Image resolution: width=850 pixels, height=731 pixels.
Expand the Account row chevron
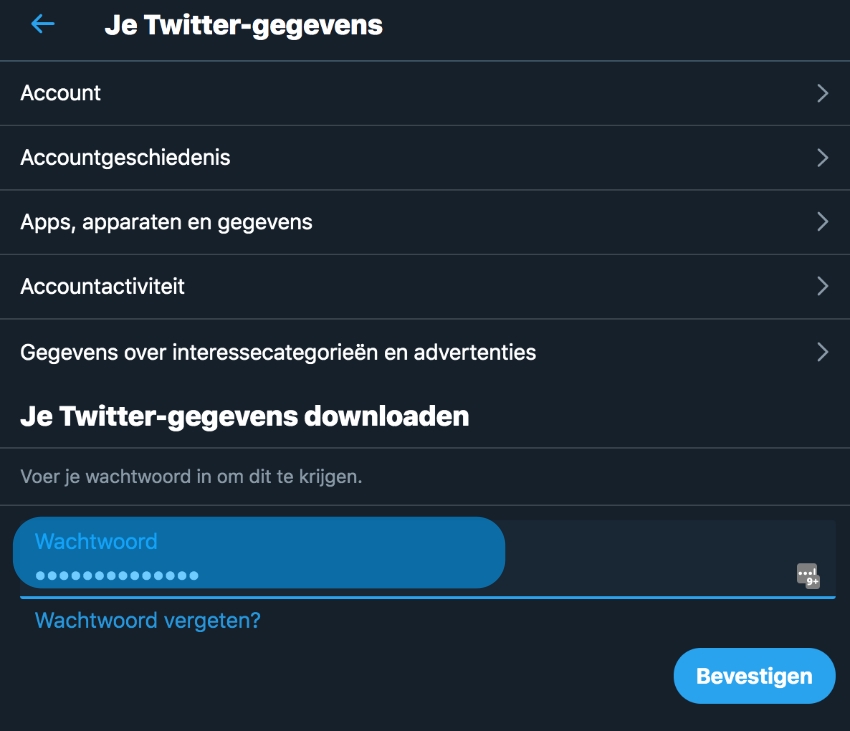point(822,94)
